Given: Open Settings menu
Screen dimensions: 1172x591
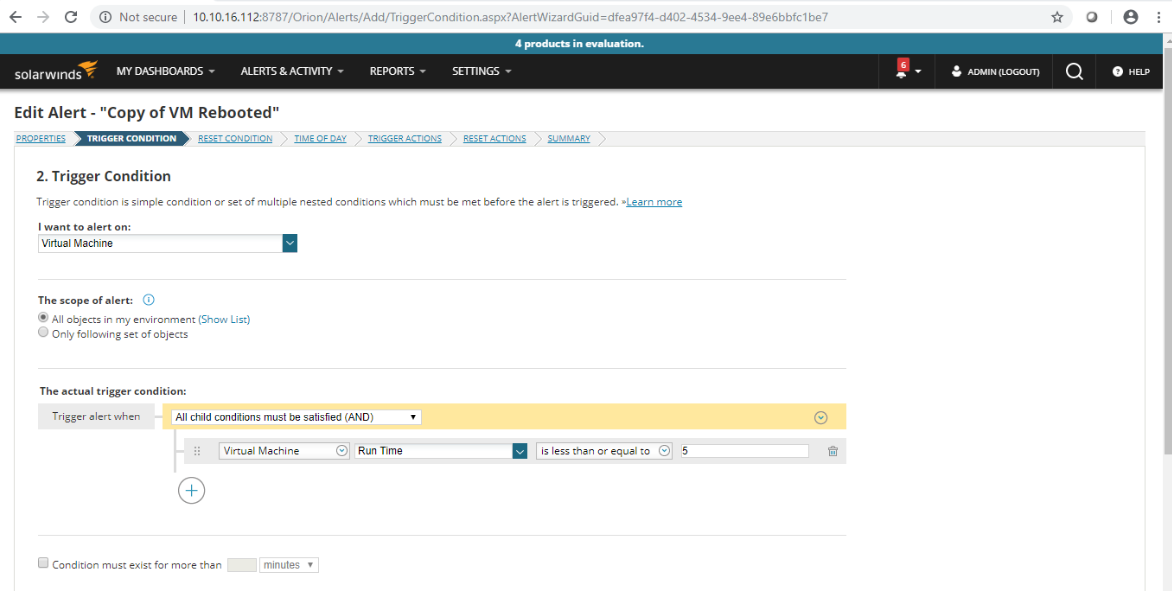Looking at the screenshot, I should [x=481, y=71].
